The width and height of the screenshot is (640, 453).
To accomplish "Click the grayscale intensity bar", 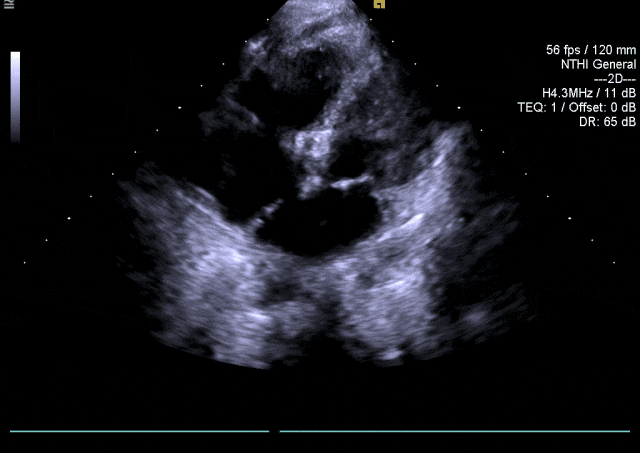I will pos(15,97).
